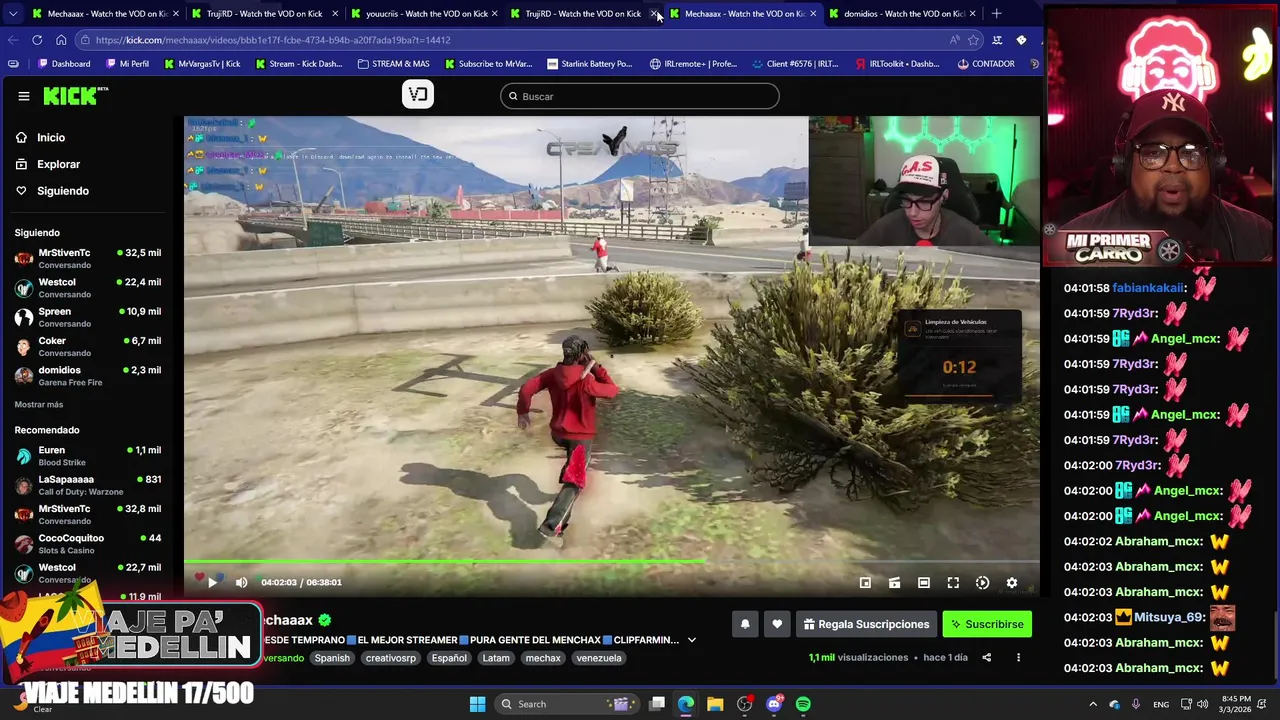Open the Windows Start menu
The image size is (1280, 720).
pyautogui.click(x=477, y=704)
